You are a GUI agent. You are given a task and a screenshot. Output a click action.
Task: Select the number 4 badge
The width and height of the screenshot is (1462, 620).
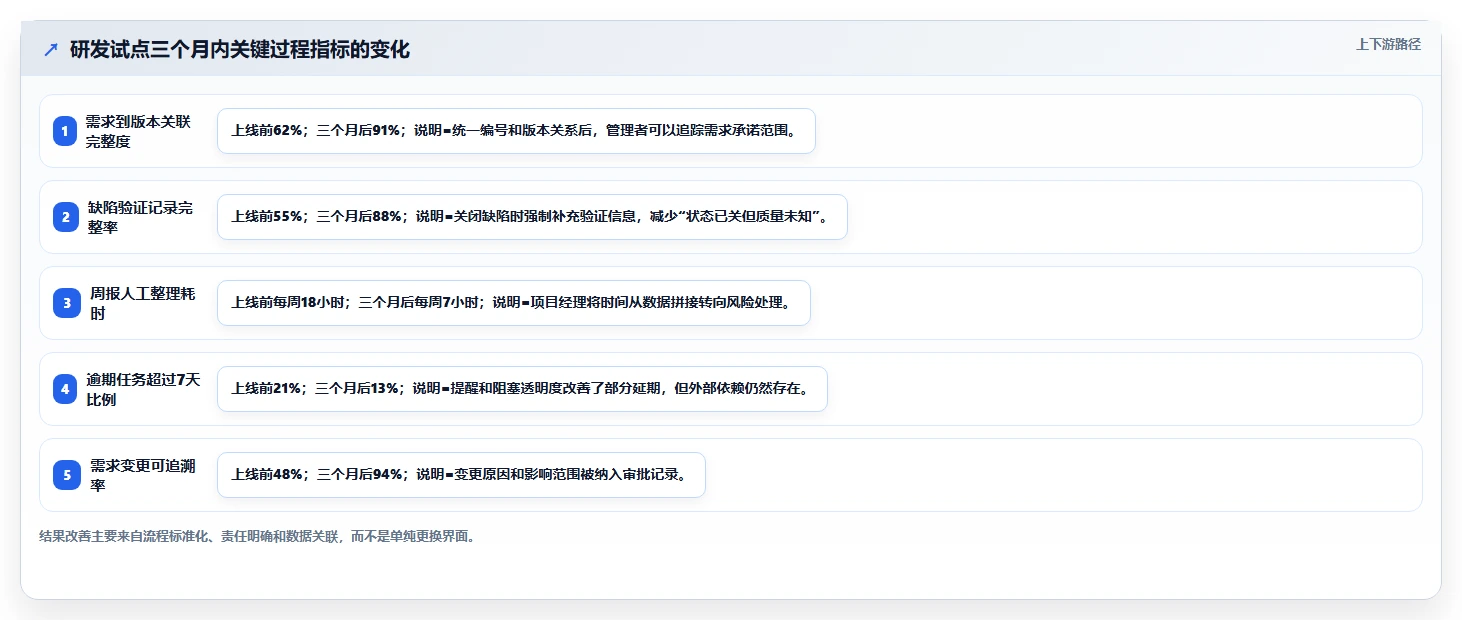(x=65, y=389)
